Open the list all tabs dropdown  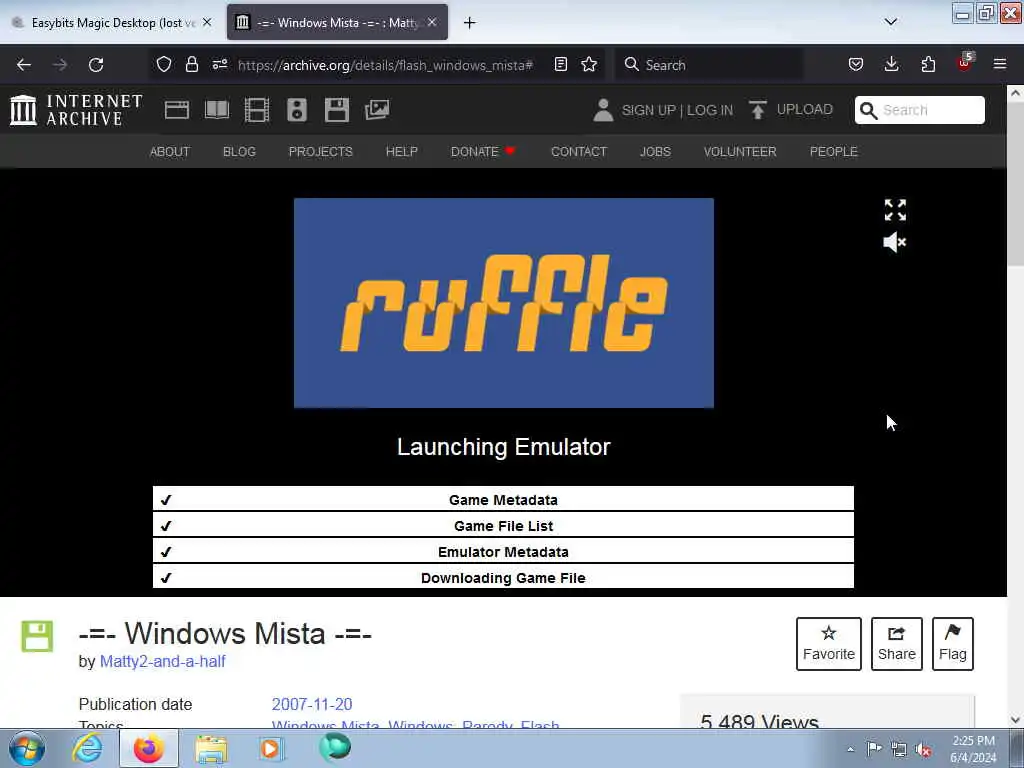click(890, 22)
